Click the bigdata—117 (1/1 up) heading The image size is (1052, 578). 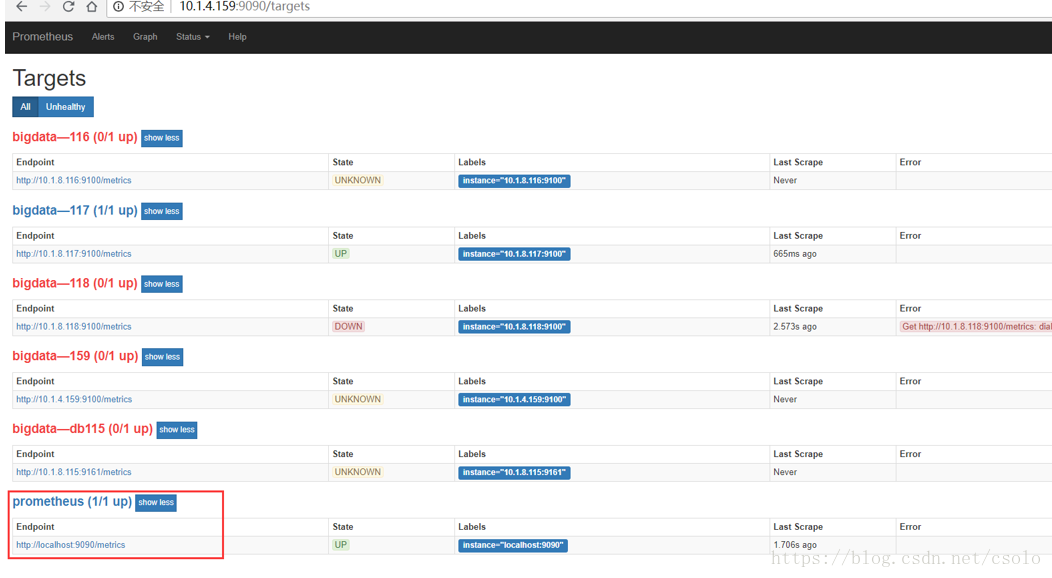[x=74, y=211]
